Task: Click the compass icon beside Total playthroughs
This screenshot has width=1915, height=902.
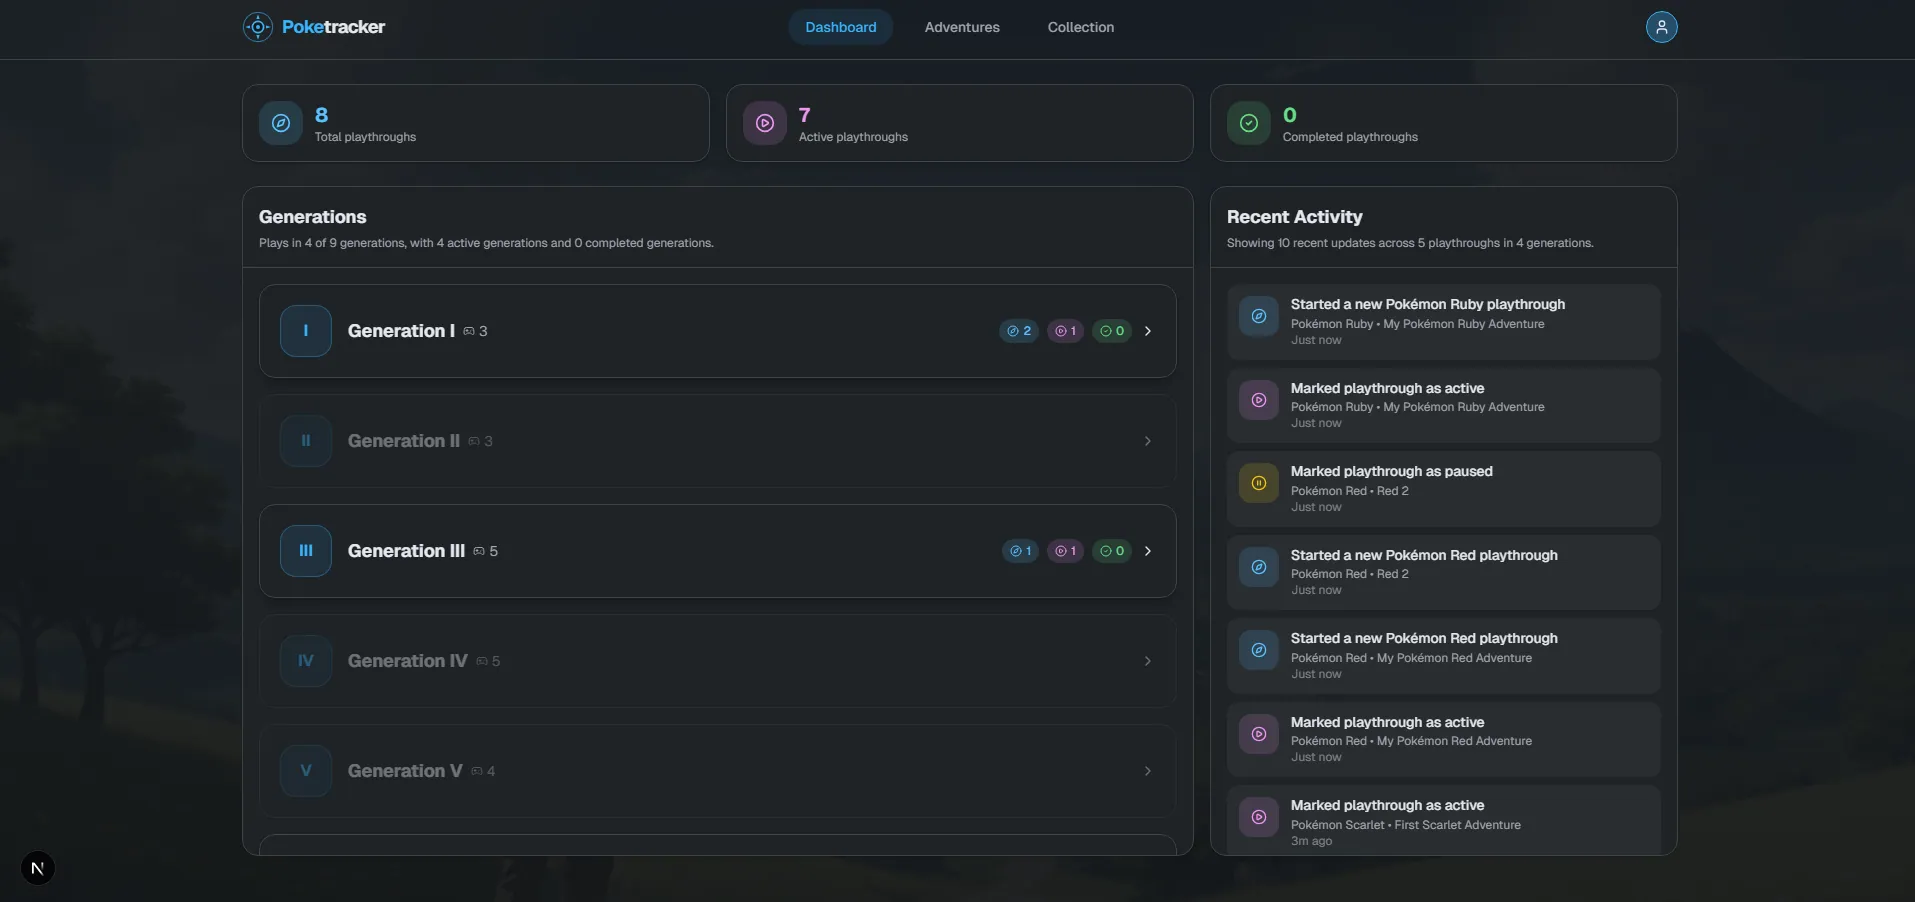Action: (281, 123)
